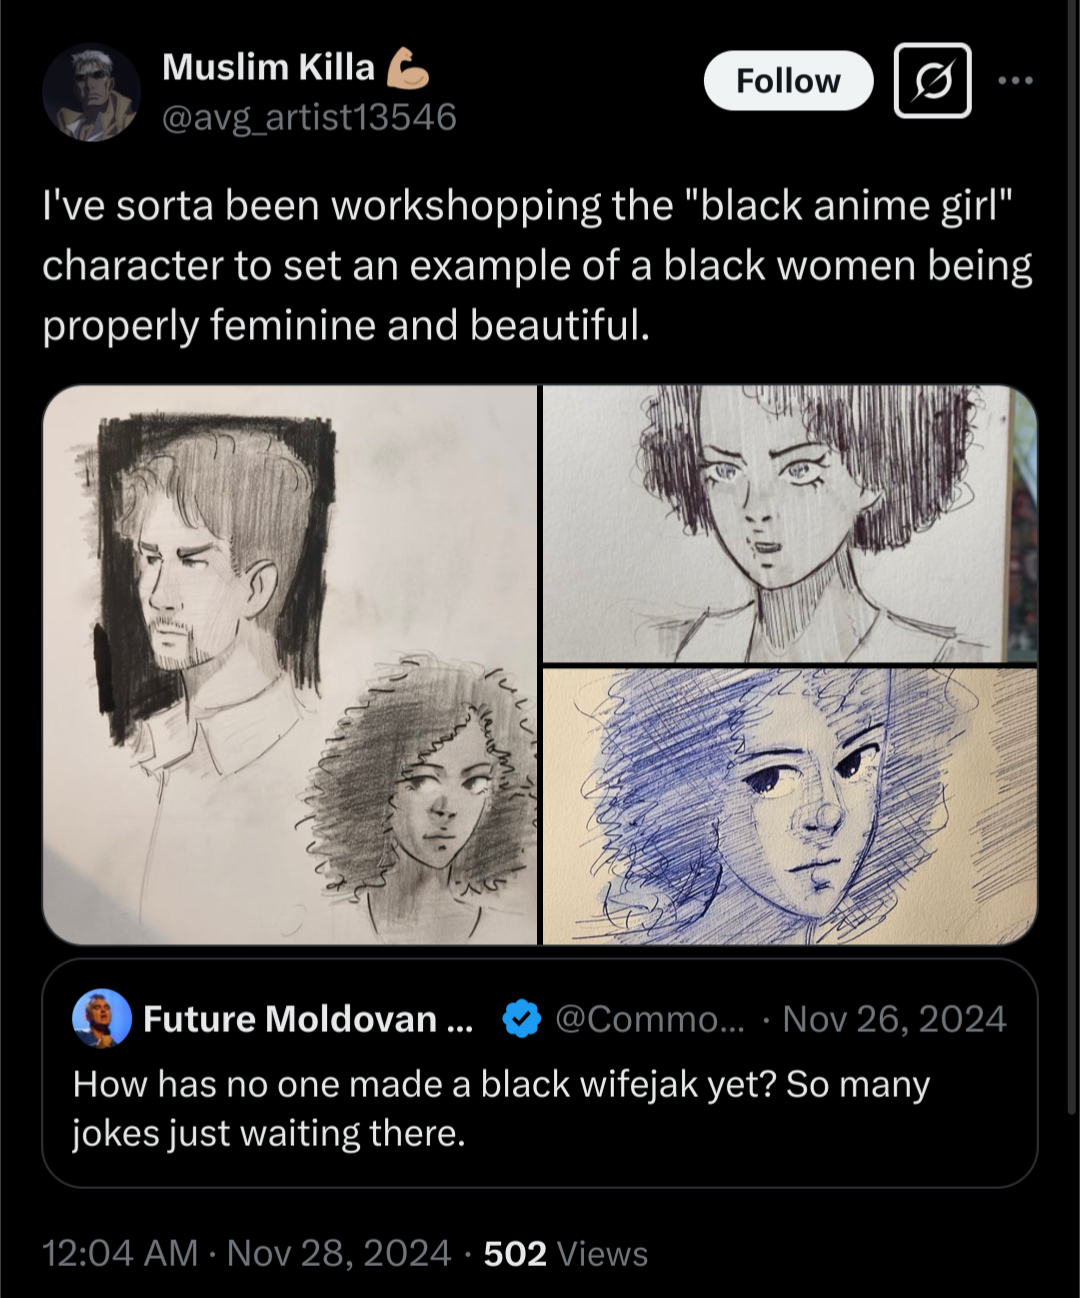Click the 12:04 AM Nov 28, 2024 timestamp
Viewport: 1080px width, 1298px height.
(247, 1253)
